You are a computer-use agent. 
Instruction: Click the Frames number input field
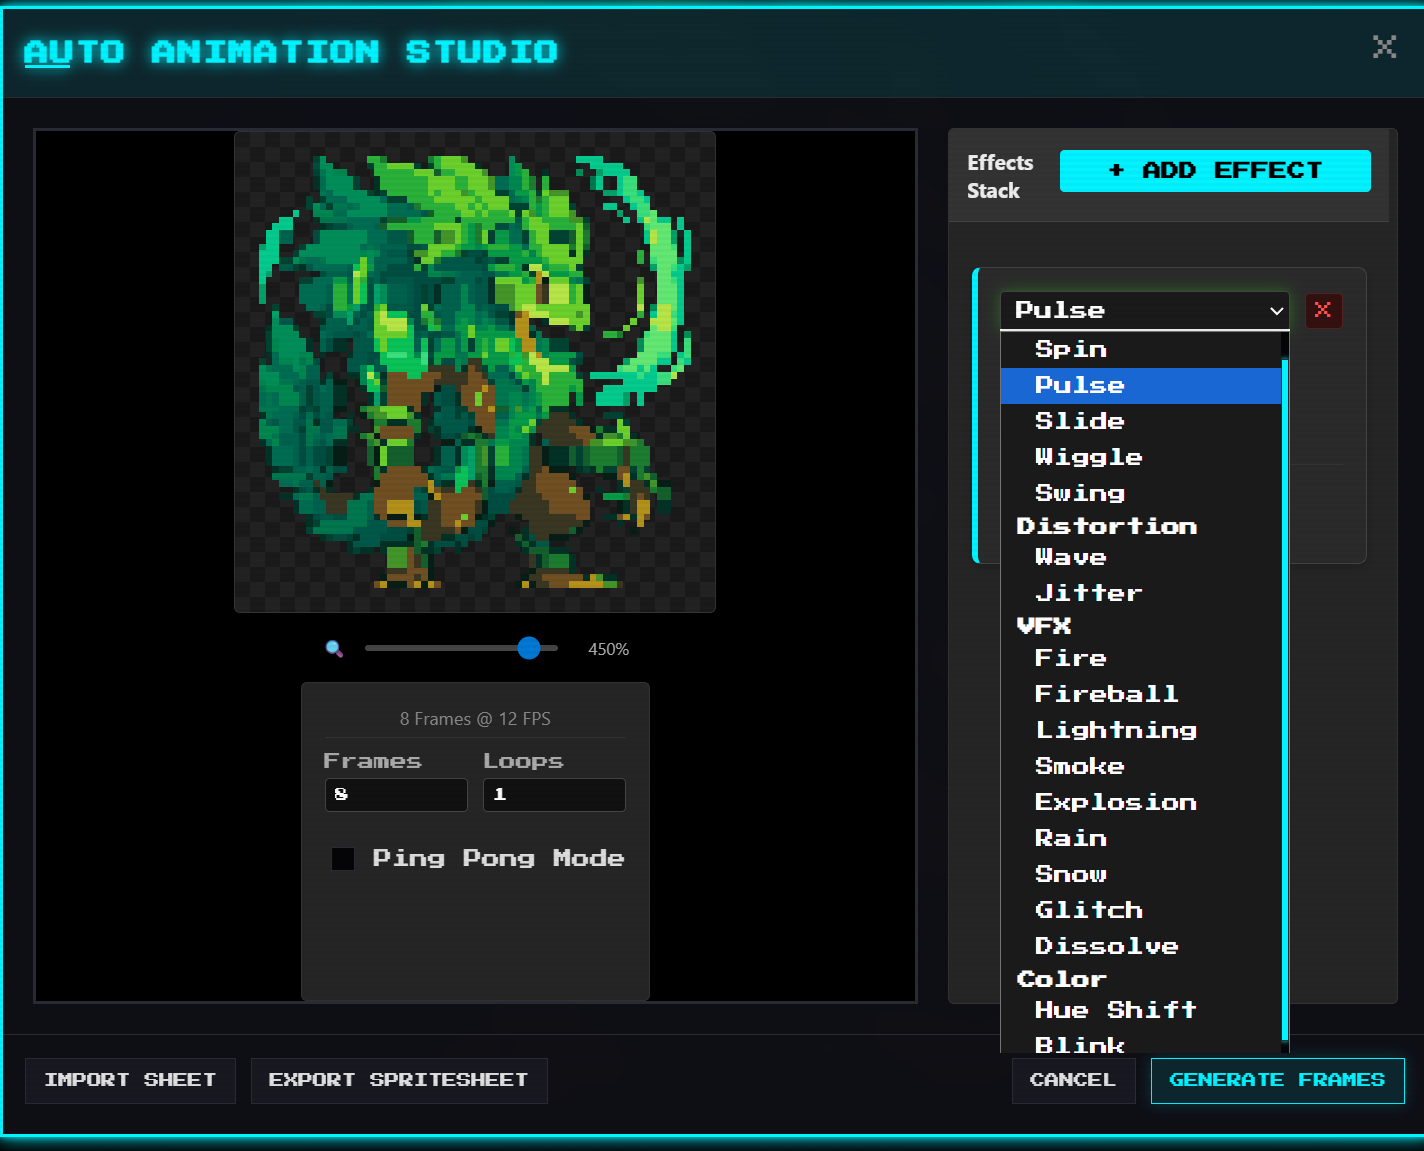point(396,795)
